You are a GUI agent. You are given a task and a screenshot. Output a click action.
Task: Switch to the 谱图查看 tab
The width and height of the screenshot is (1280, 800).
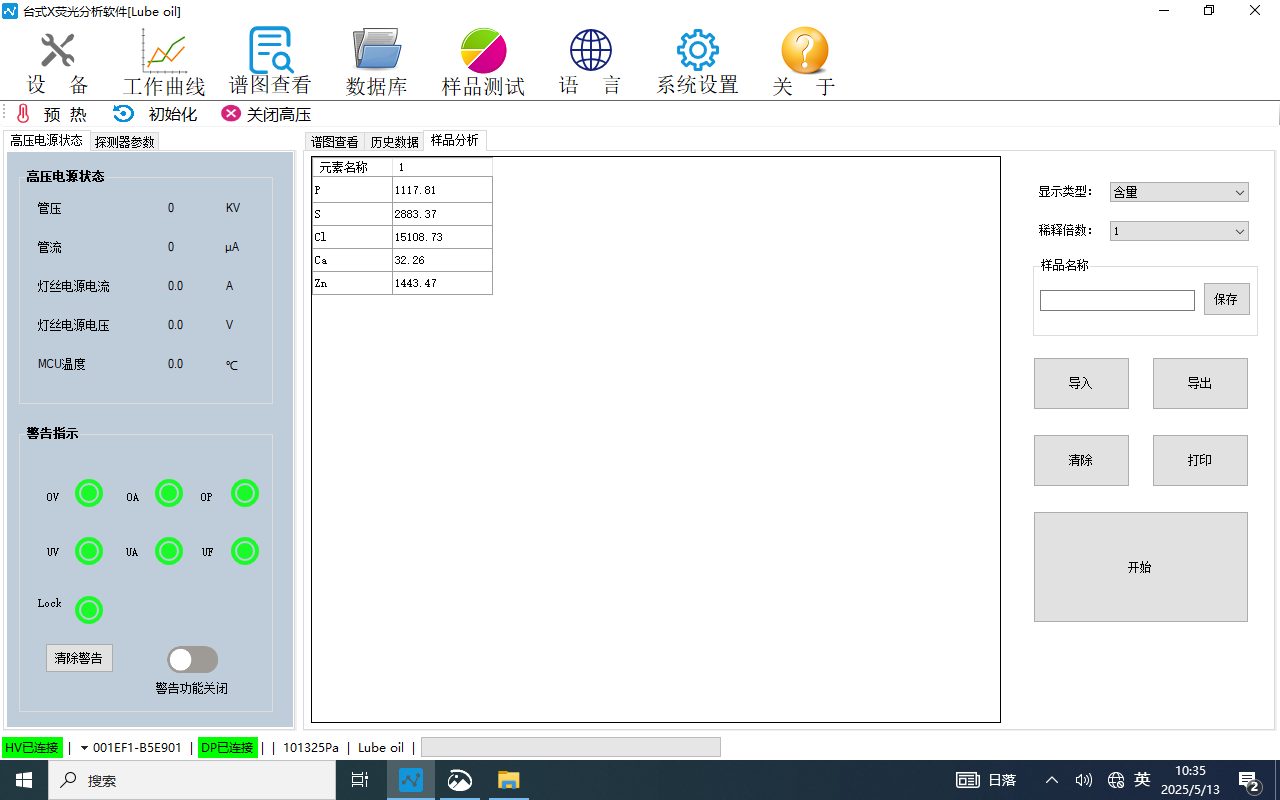pos(334,142)
